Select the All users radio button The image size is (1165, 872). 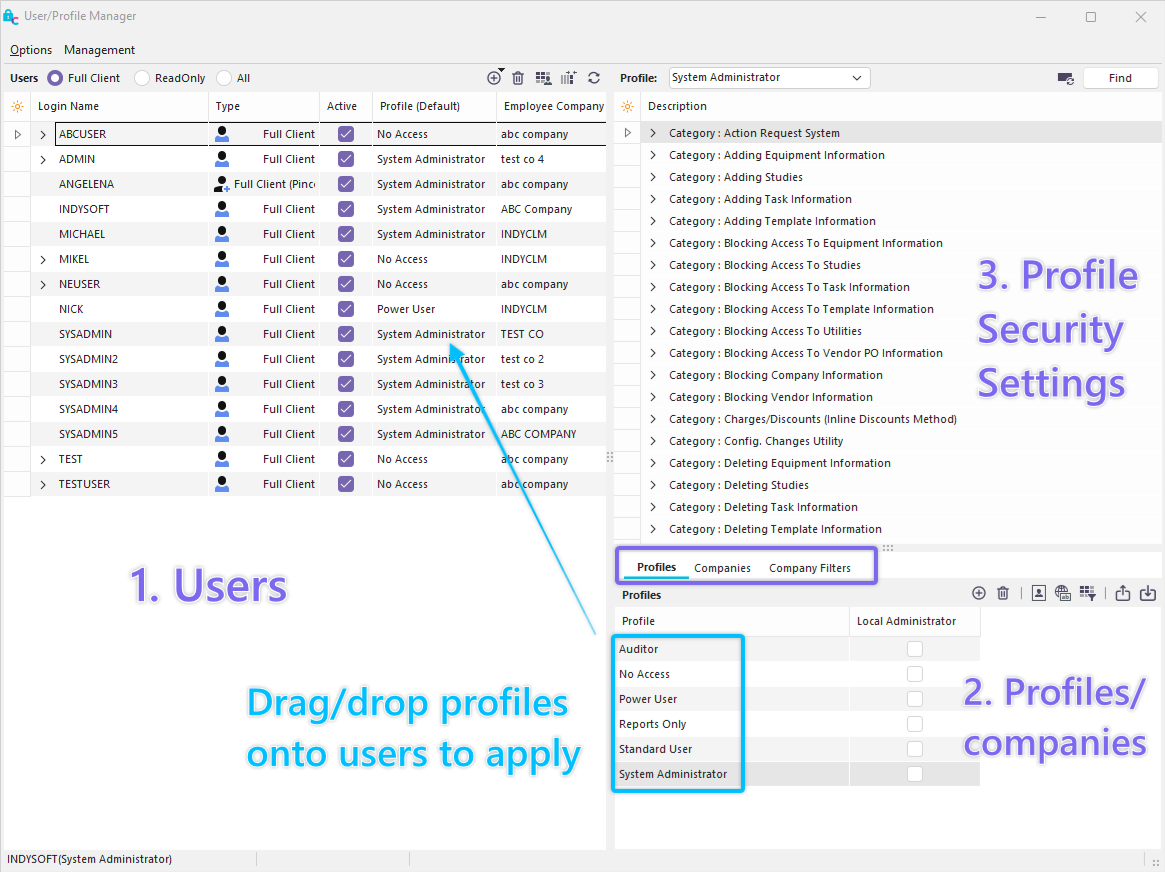coord(224,78)
